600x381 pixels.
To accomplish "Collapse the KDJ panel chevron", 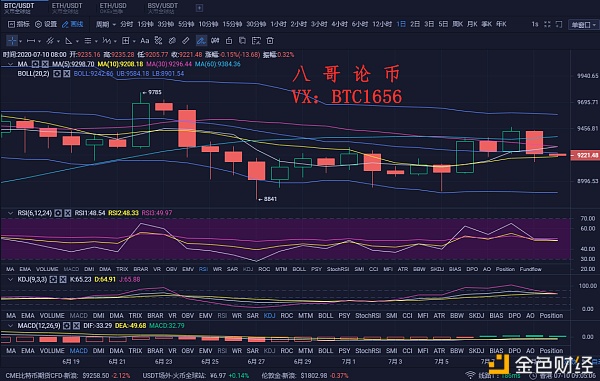I will click(x=10, y=280).
